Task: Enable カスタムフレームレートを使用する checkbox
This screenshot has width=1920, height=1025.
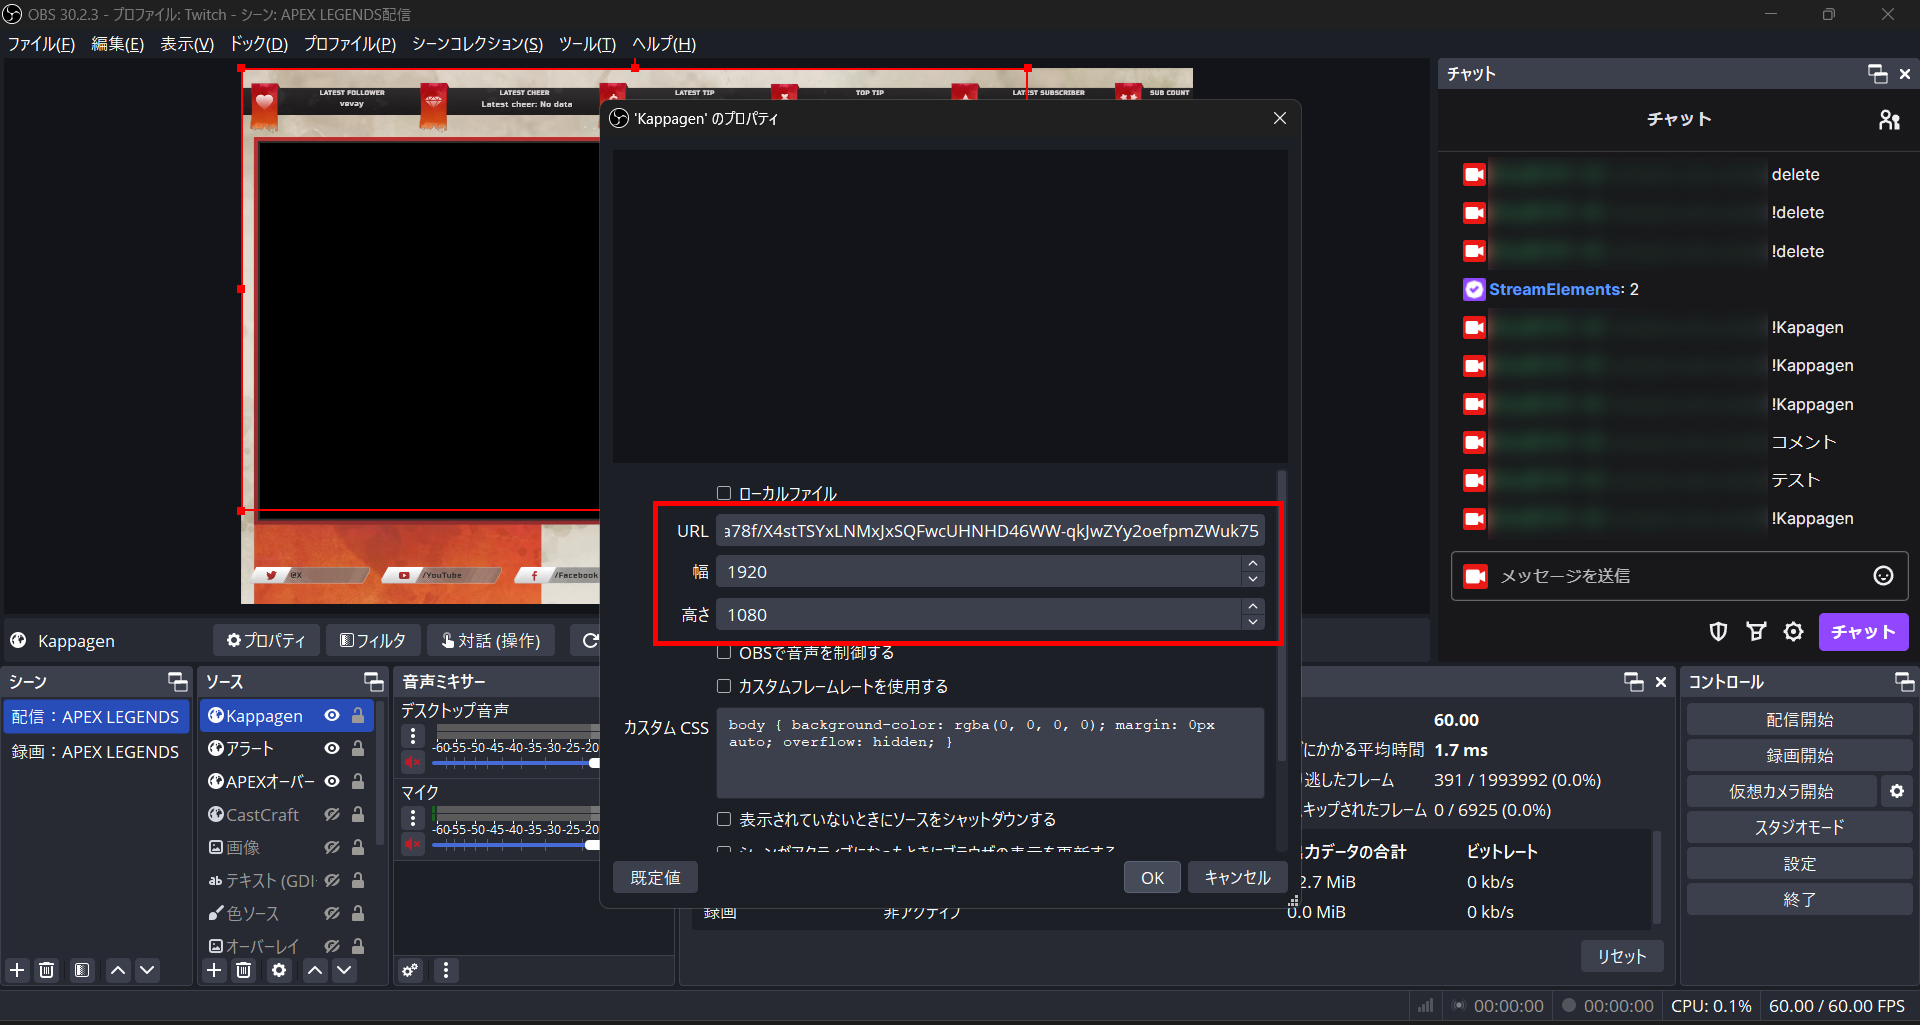Action: 724,687
